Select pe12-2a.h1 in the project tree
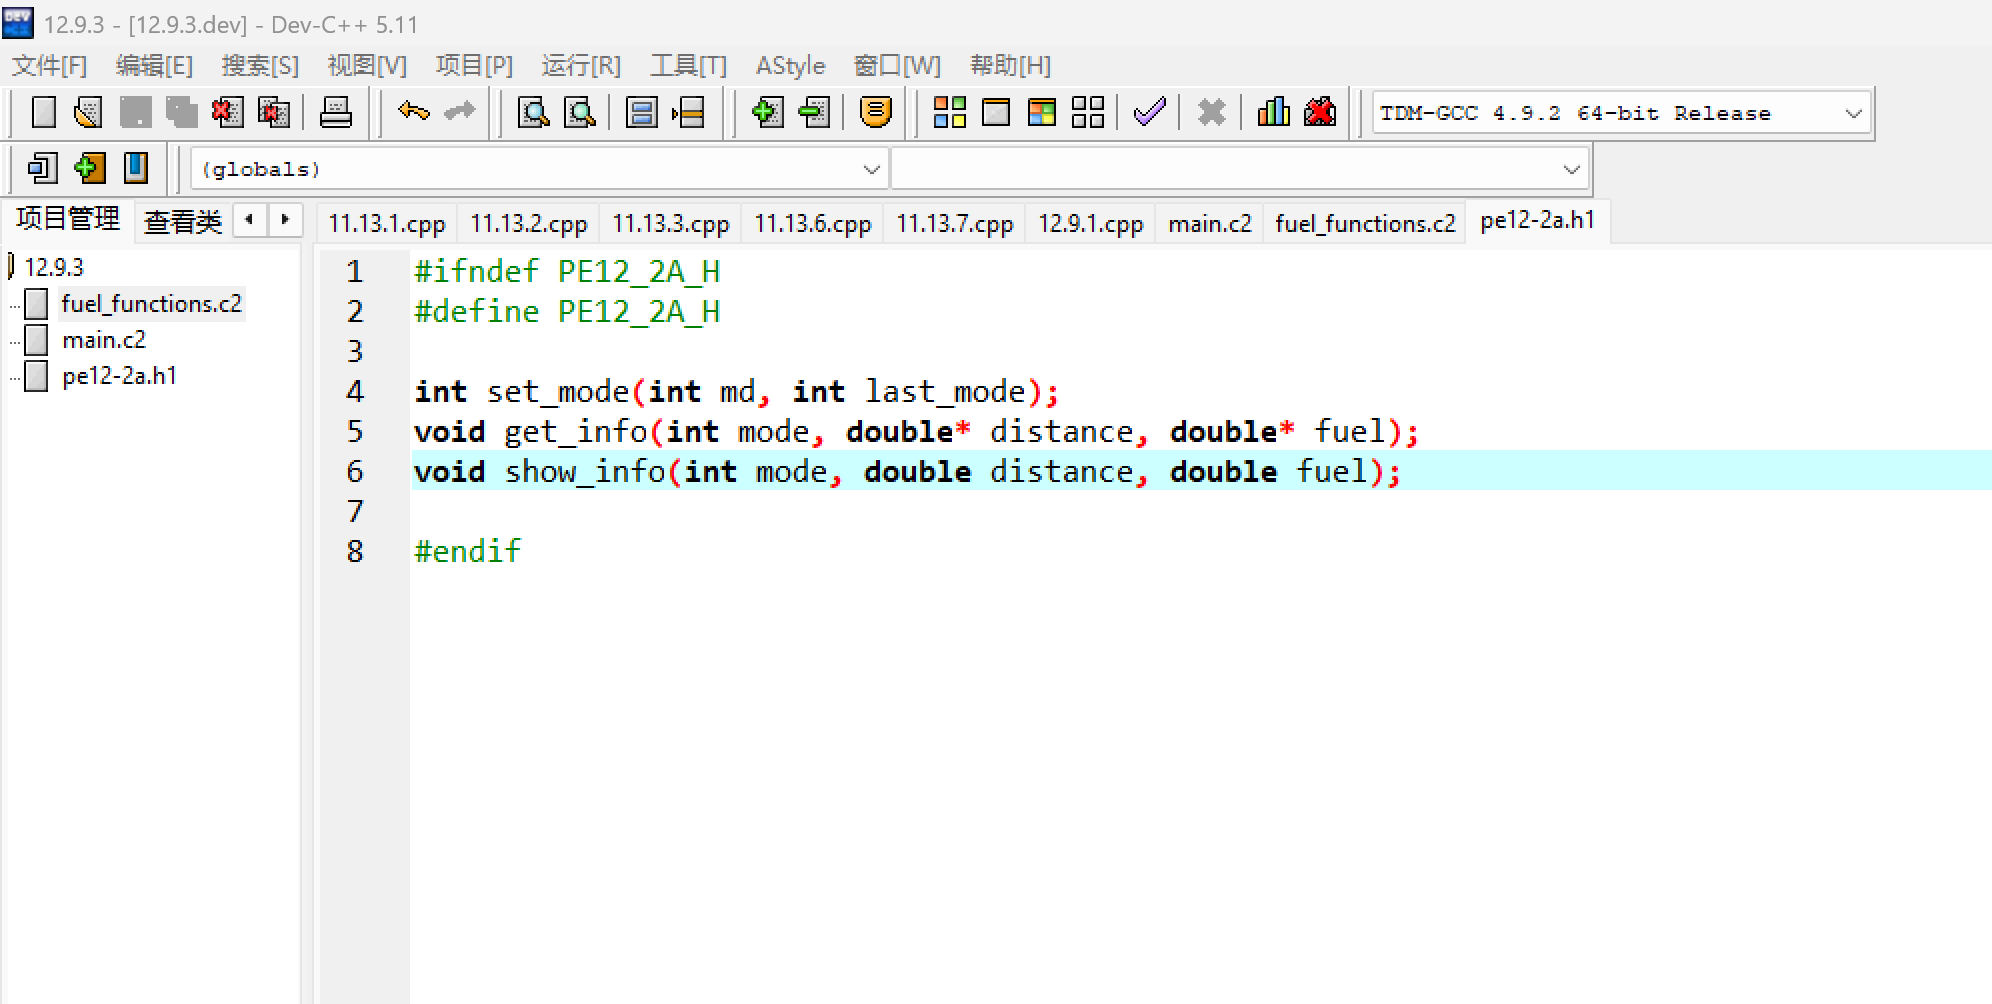This screenshot has width=1992, height=1004. click(x=119, y=376)
